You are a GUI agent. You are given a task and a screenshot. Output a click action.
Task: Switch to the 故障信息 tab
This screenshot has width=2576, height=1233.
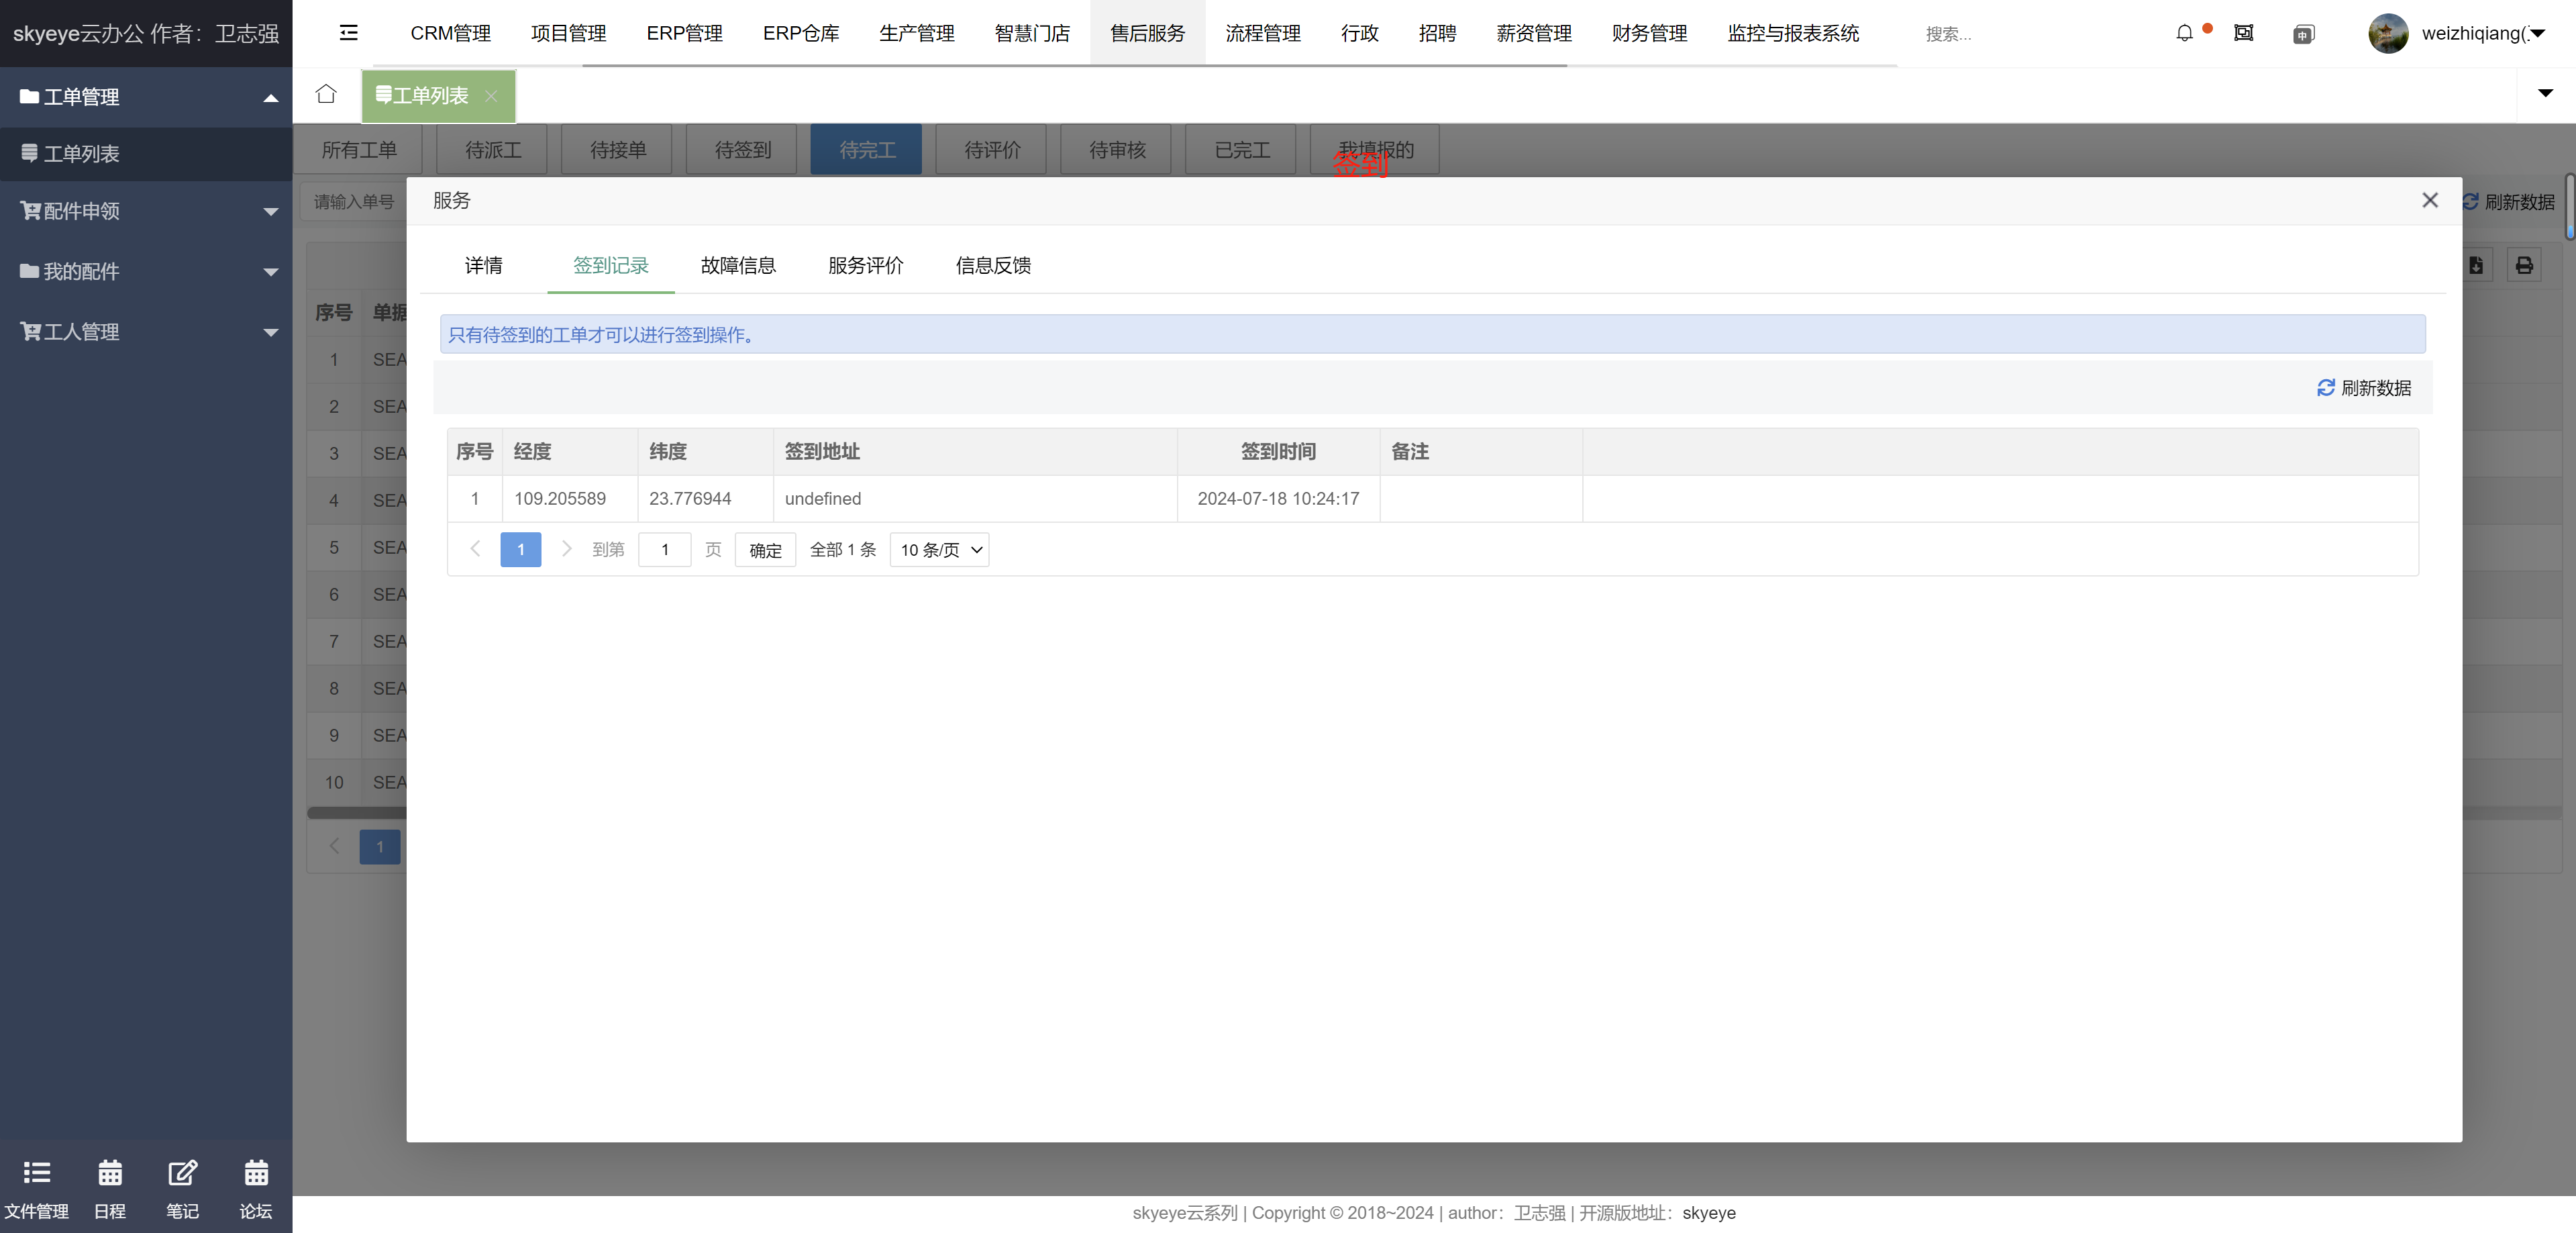click(738, 265)
